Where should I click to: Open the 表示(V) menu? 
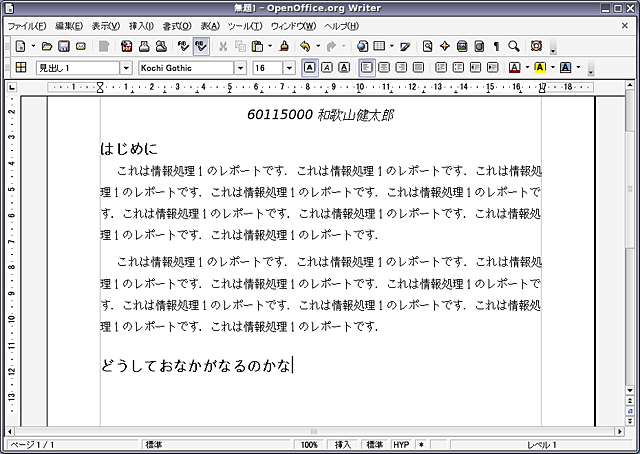(106, 26)
